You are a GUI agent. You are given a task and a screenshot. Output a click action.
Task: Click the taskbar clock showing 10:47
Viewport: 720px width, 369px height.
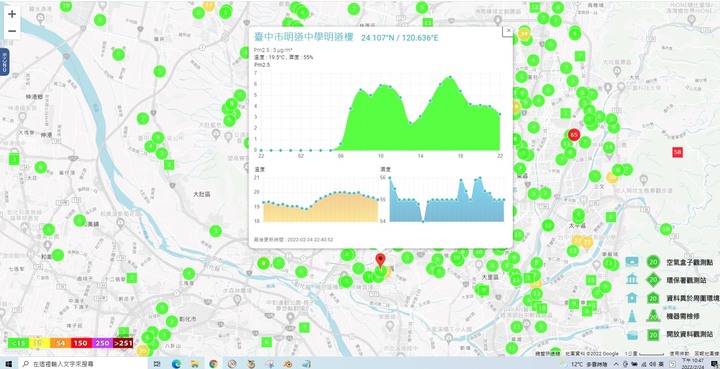[x=692, y=363]
